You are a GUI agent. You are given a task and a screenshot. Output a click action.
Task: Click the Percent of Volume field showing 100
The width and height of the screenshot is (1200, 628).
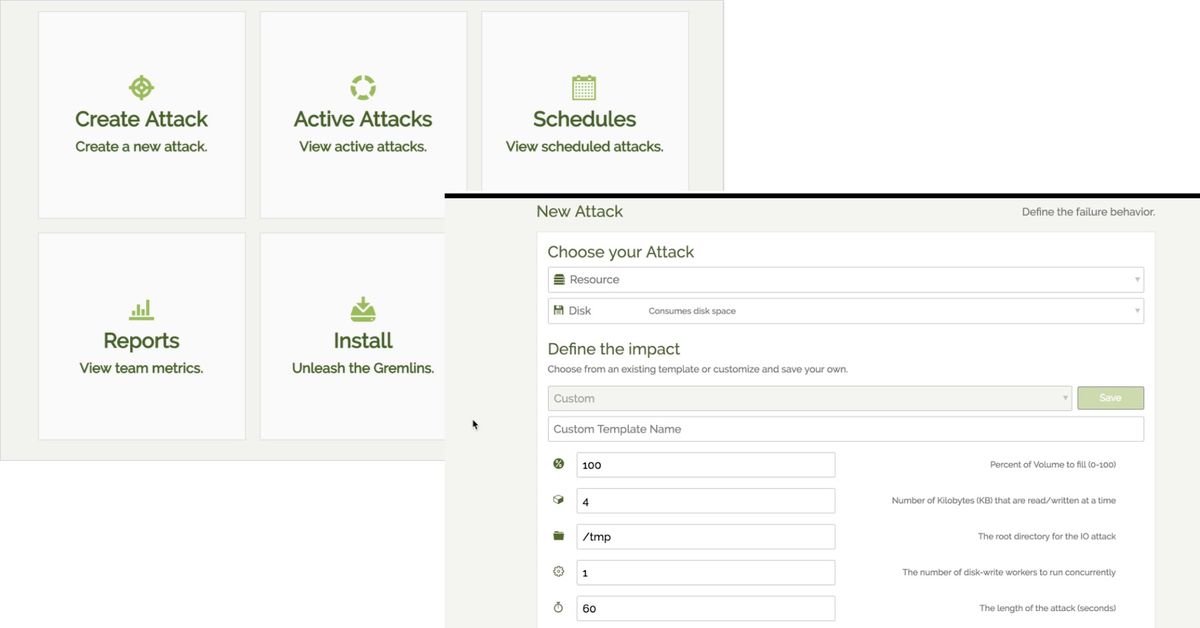pyautogui.click(x=706, y=465)
